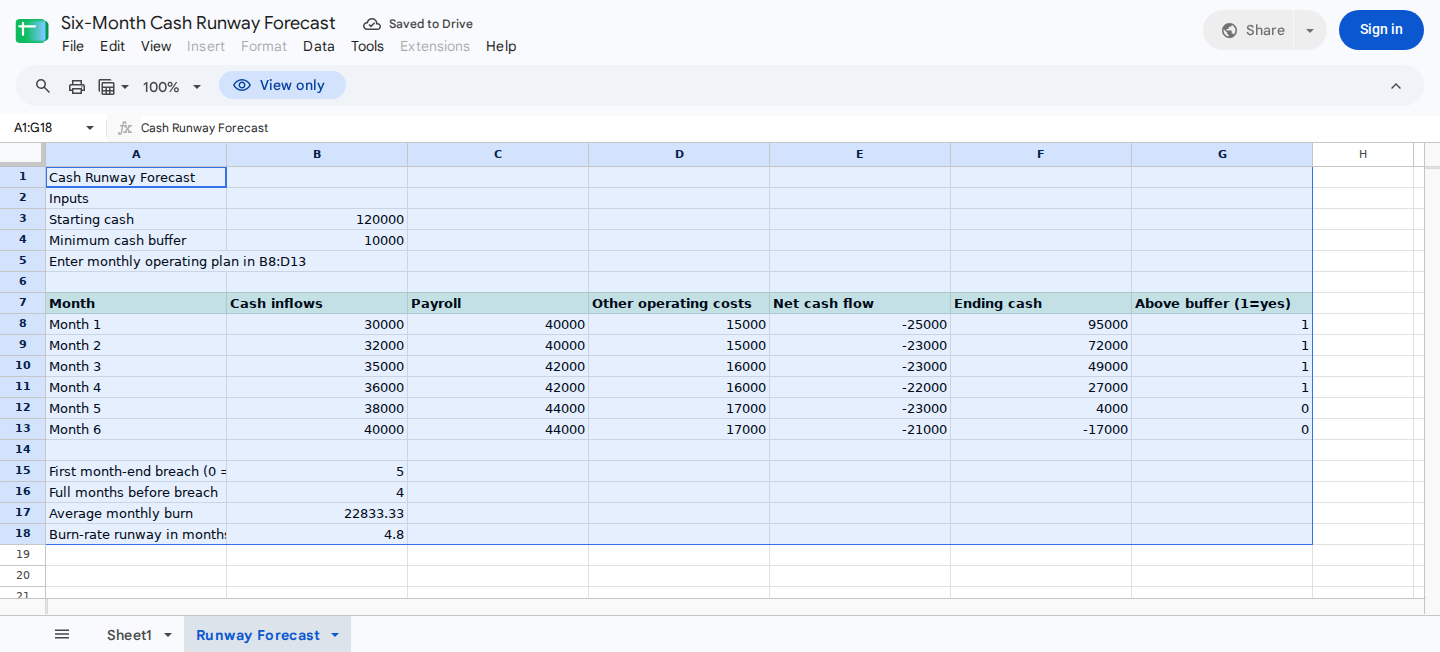Search the menus magnifier icon

[43, 86]
